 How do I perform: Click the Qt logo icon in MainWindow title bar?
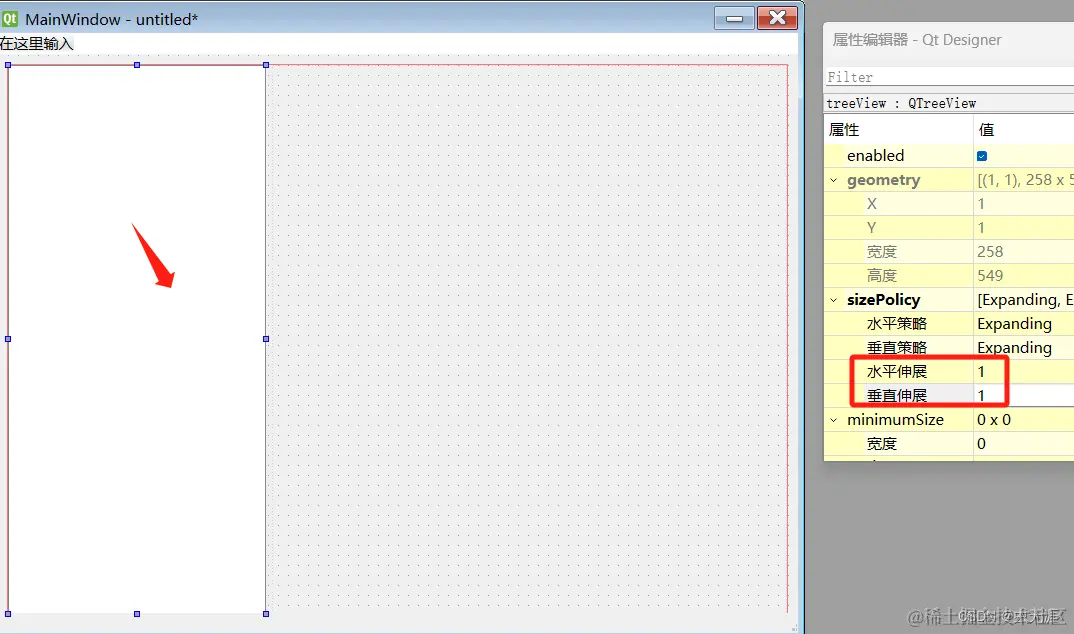10,18
